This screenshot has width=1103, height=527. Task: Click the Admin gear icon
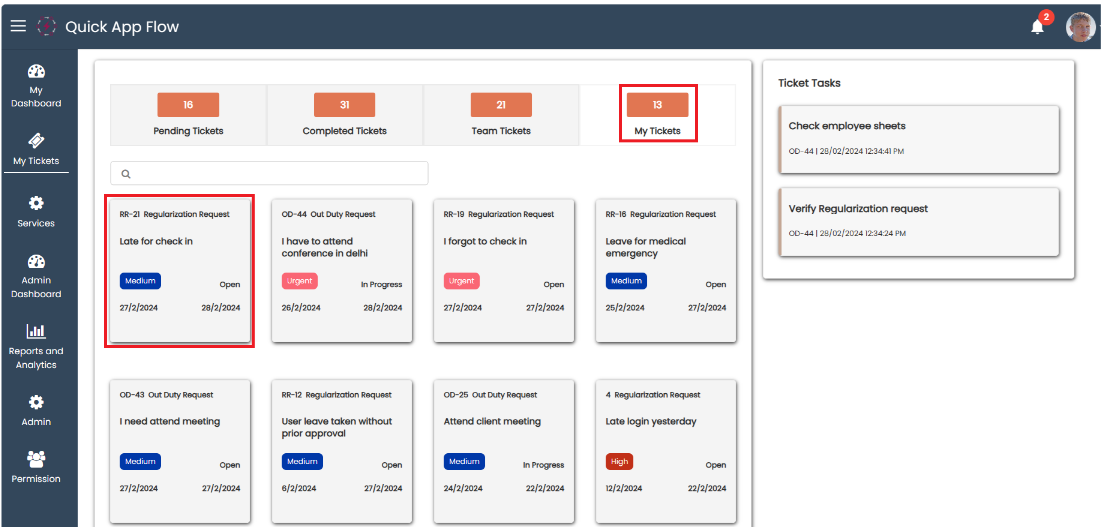pyautogui.click(x=36, y=402)
